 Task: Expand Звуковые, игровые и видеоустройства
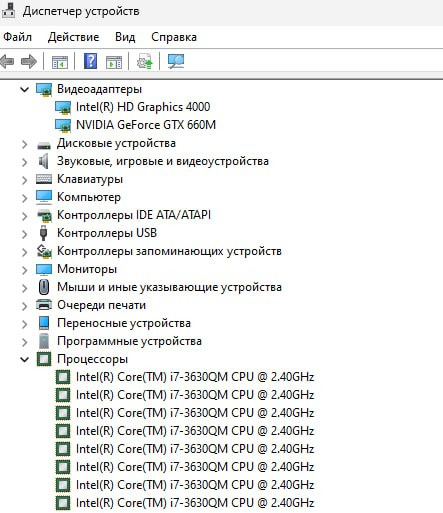[x=24, y=162]
